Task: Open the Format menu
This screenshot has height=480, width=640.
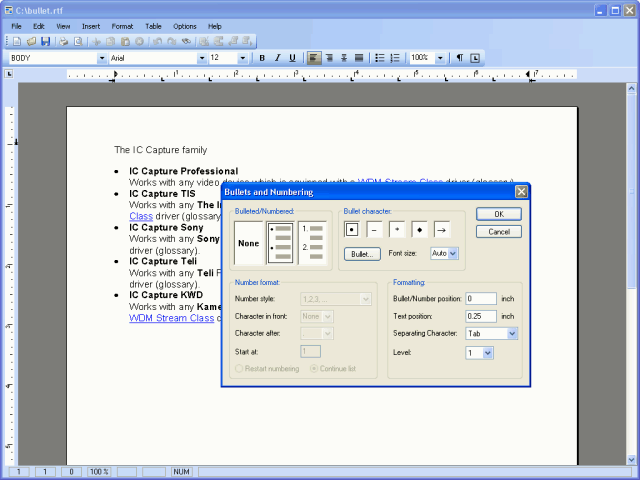Action: [x=122, y=25]
